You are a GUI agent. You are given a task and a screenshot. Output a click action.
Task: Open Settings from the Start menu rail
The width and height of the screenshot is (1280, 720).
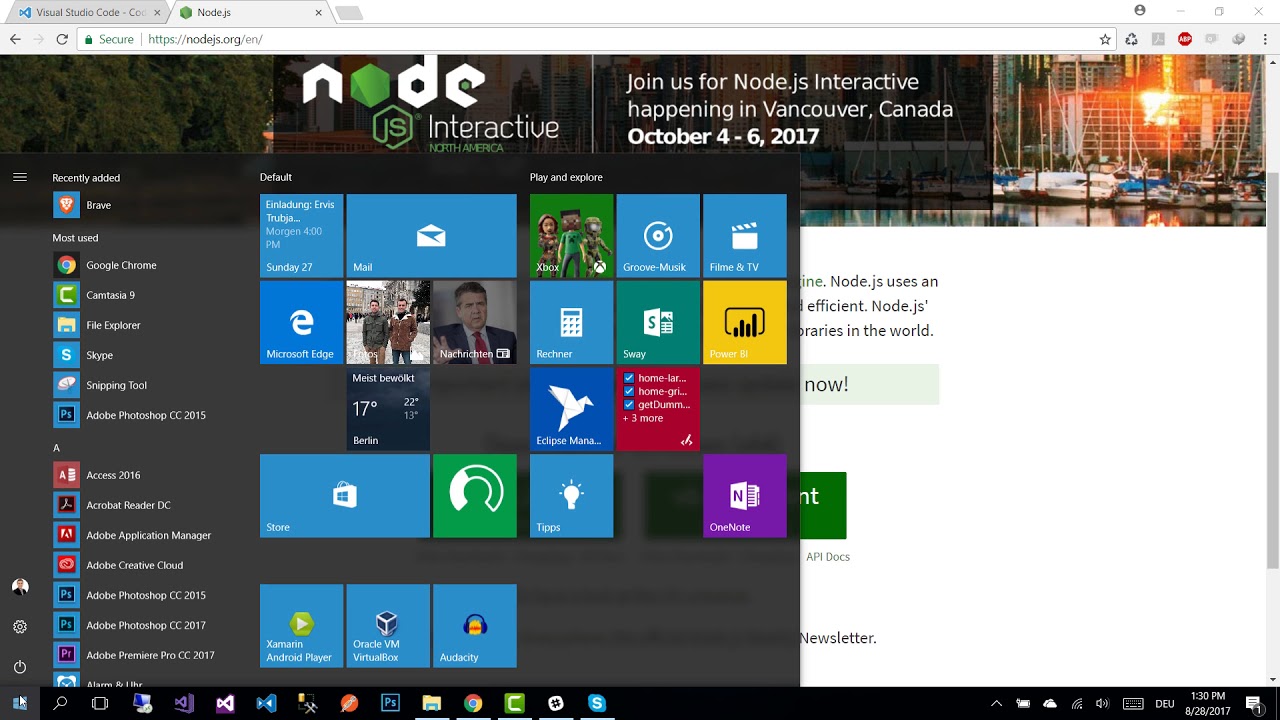(x=20, y=627)
